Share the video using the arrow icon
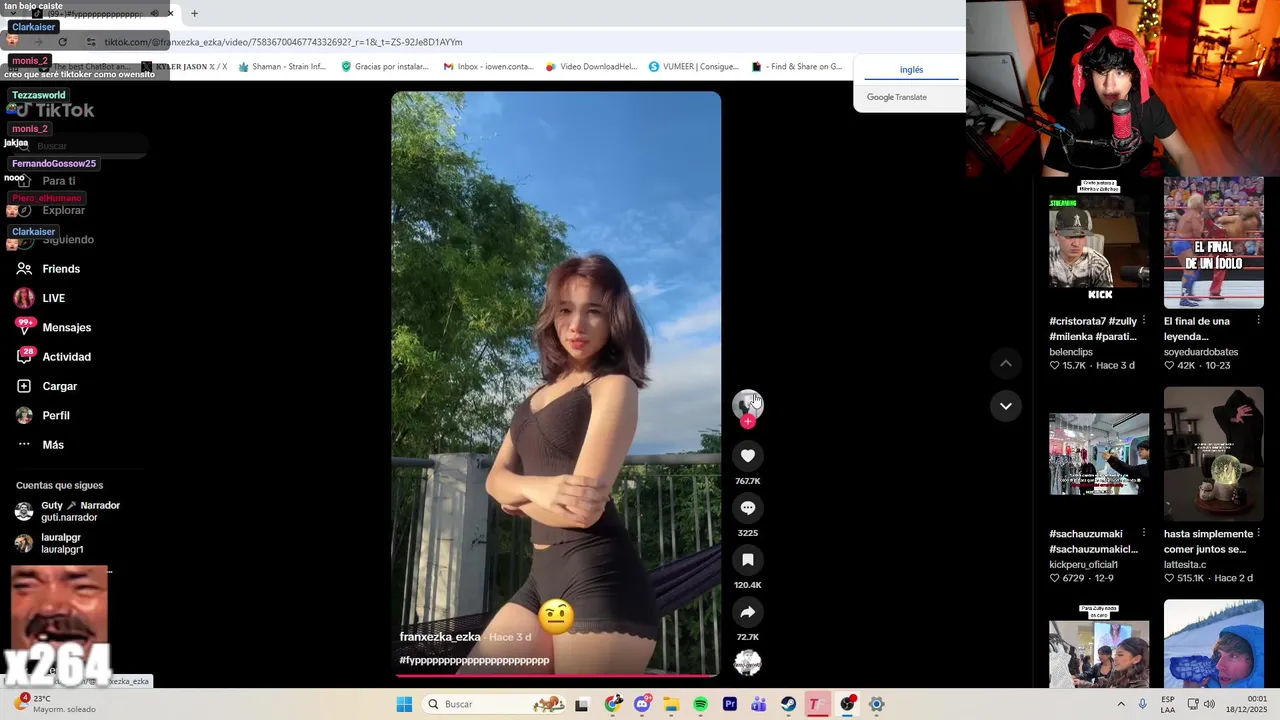Screen dimensions: 1280x720 (747, 612)
